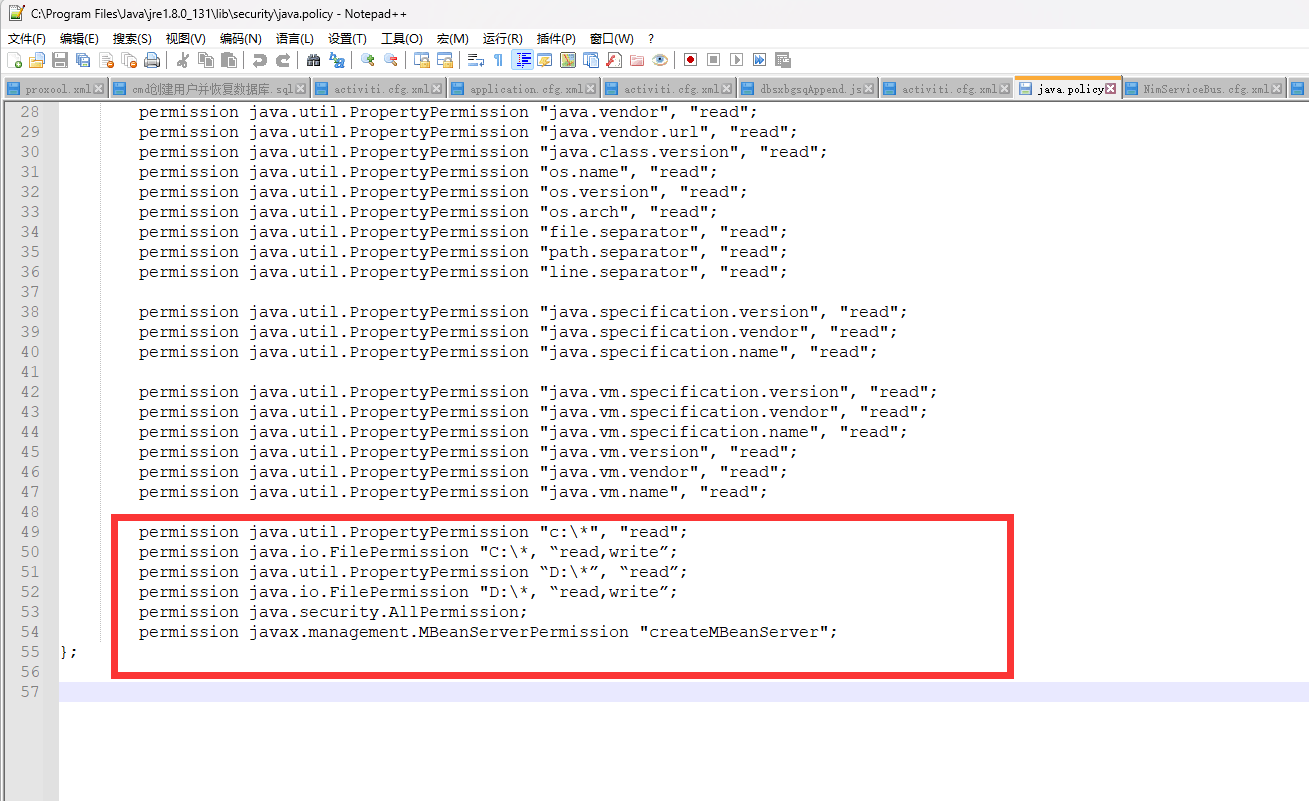Switch to the proxool.xml tab
This screenshot has height=801, width=1309.
coord(58,89)
